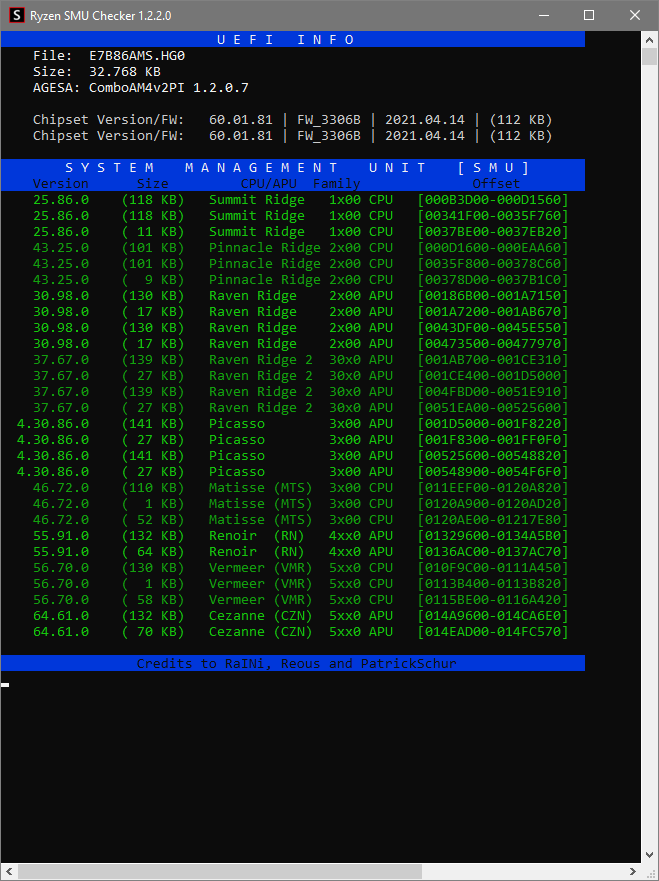Click the vertical scrollbar thumb
This screenshot has height=881, width=659.
point(649,57)
